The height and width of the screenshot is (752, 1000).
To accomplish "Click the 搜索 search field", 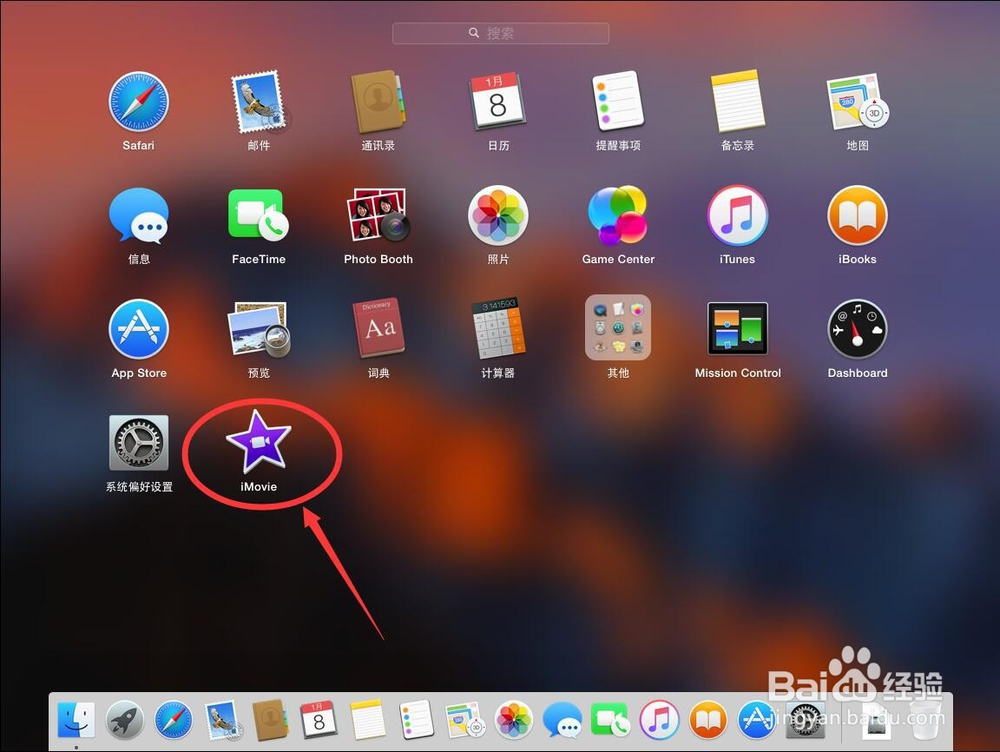I will point(501,33).
